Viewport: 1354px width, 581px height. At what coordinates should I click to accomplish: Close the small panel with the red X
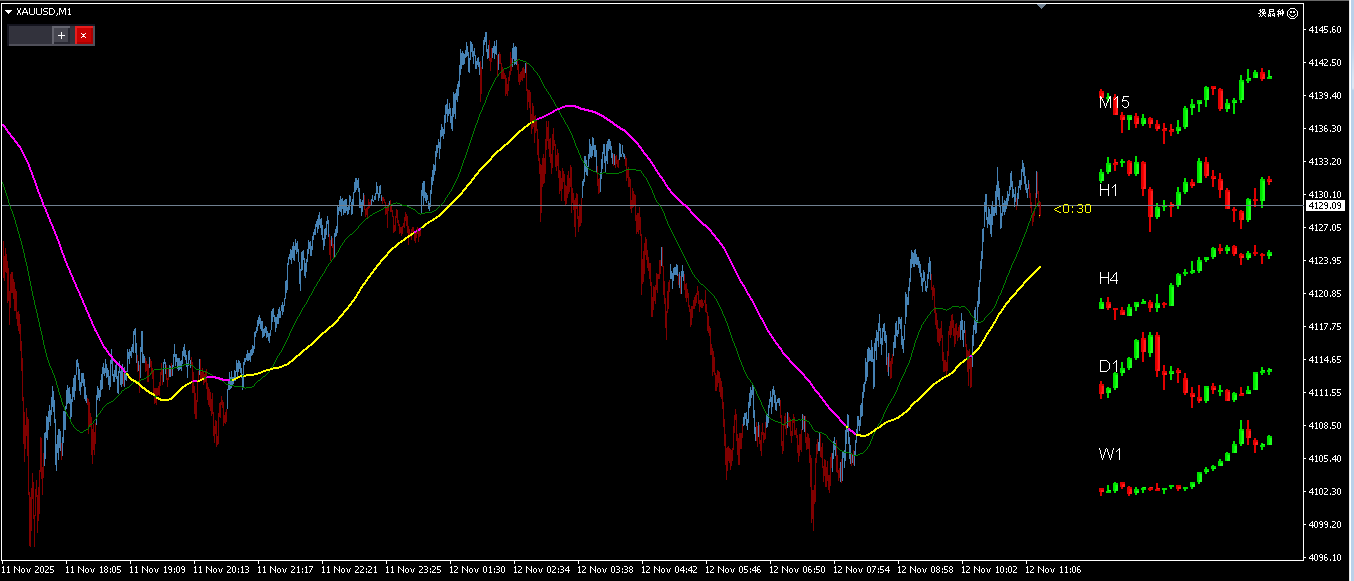(x=84, y=35)
